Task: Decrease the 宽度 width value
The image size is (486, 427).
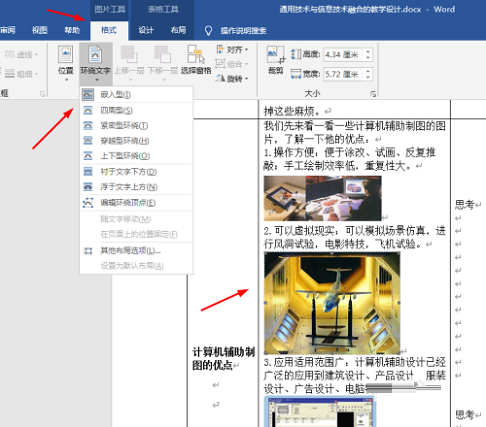Action: (368, 77)
